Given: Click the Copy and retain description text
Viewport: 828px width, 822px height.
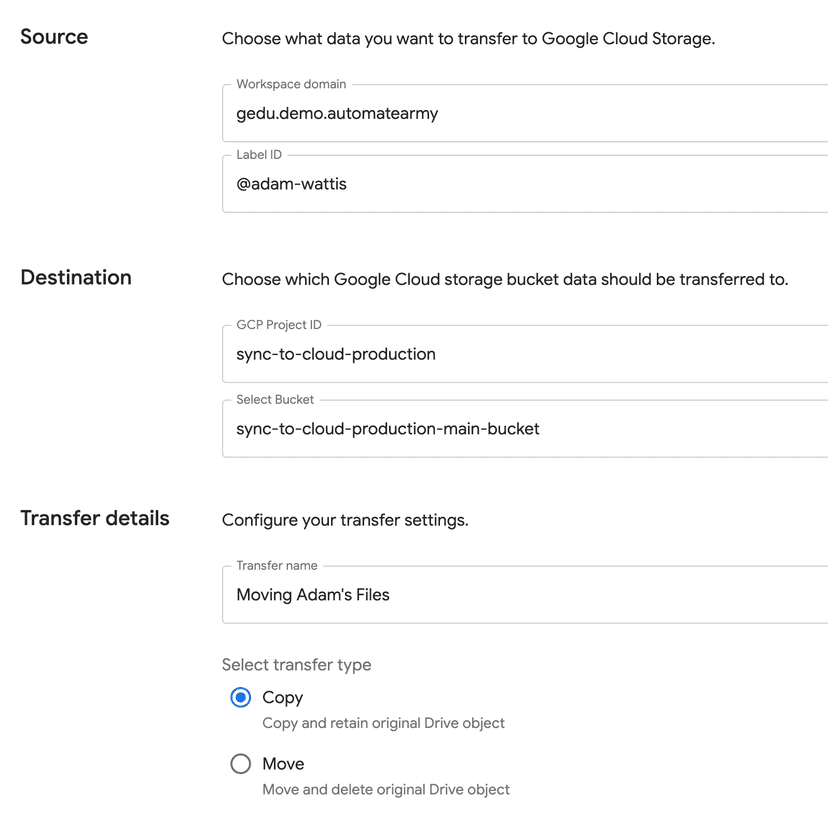Looking at the screenshot, I should click(383, 723).
